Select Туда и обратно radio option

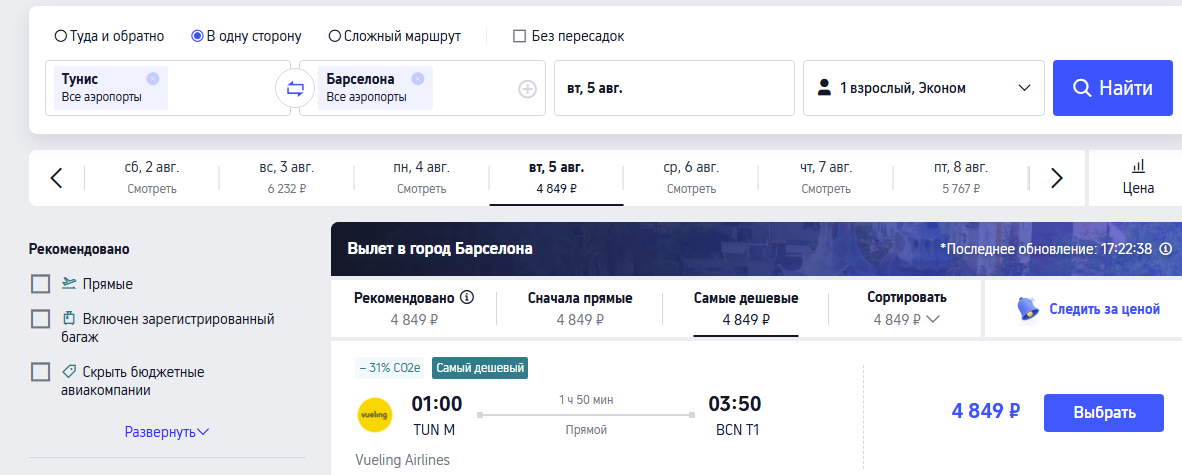tap(61, 36)
